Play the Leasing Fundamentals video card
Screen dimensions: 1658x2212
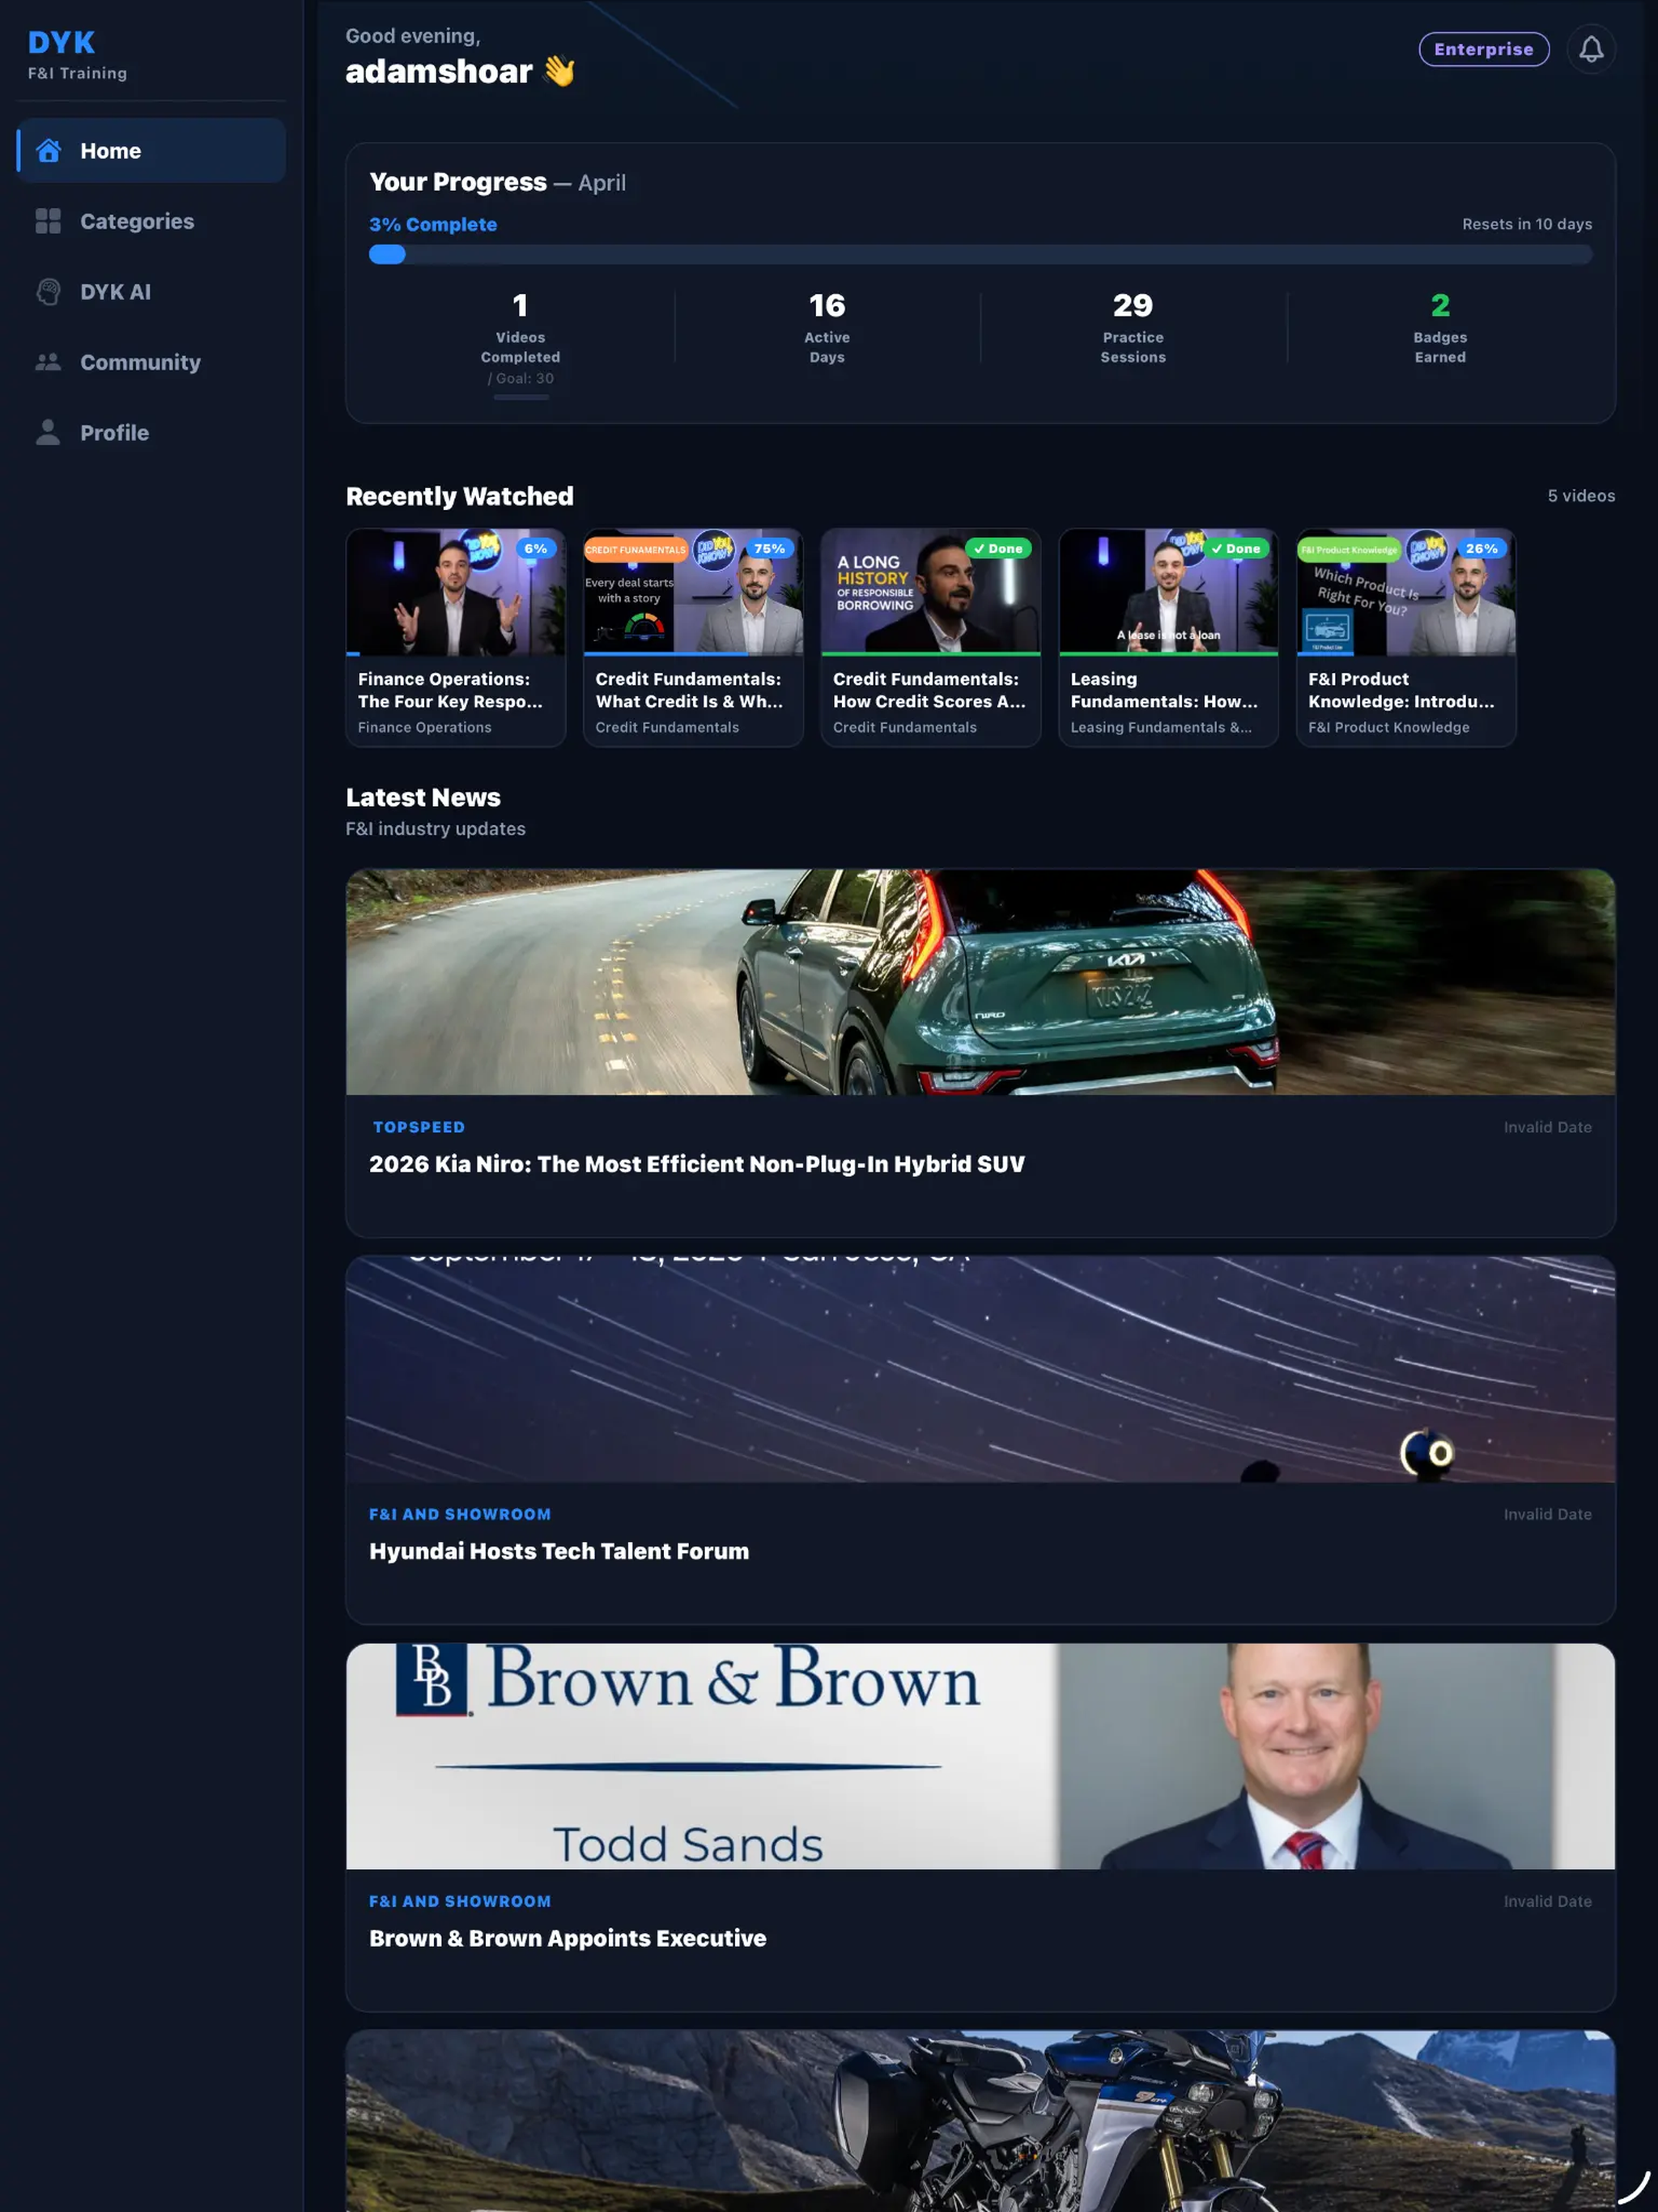[x=1168, y=637]
